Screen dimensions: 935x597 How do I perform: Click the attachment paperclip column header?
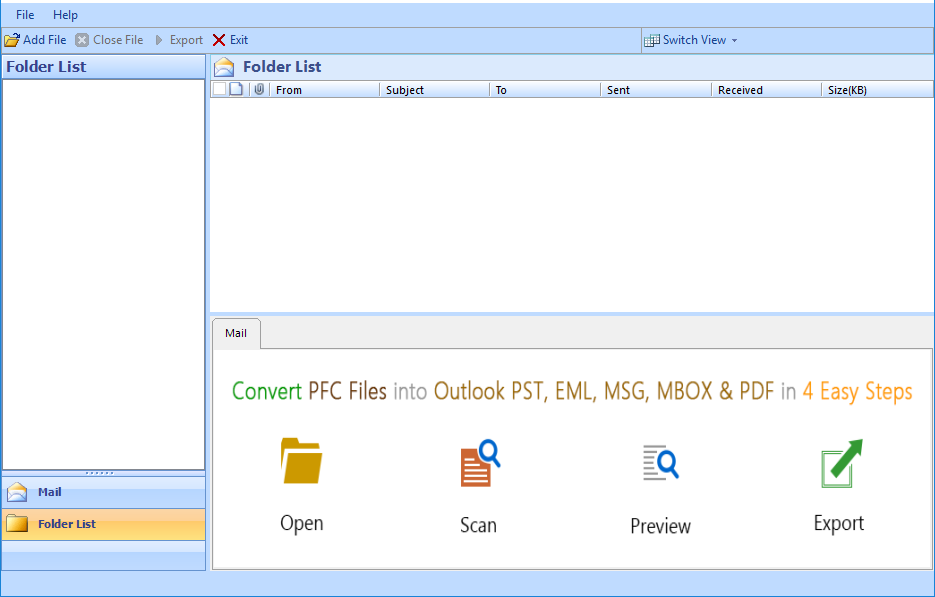point(259,89)
